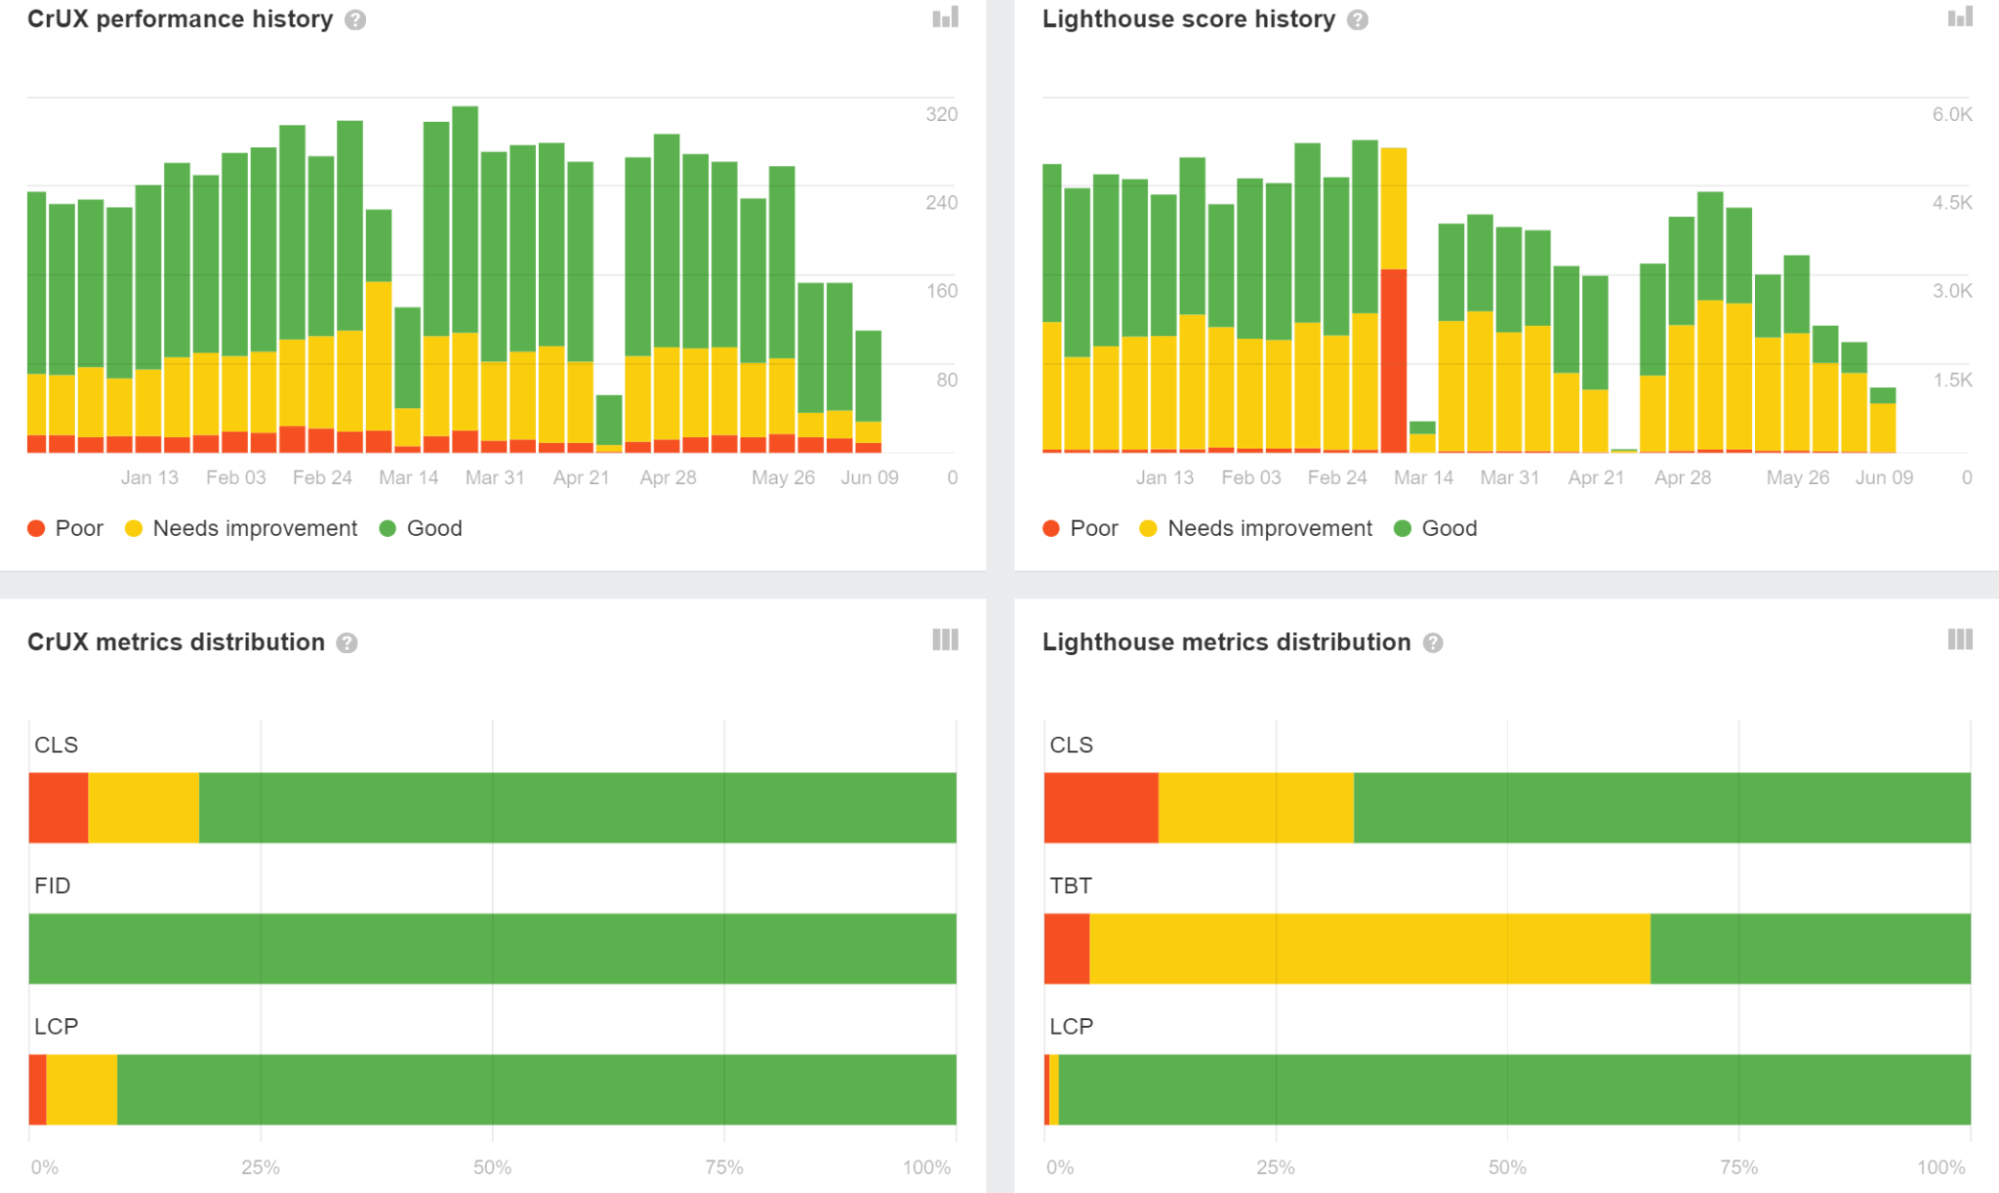The width and height of the screenshot is (1999, 1193).
Task: Toggle Needs improvement in Lighthouse score legend
Action: (x=1257, y=528)
